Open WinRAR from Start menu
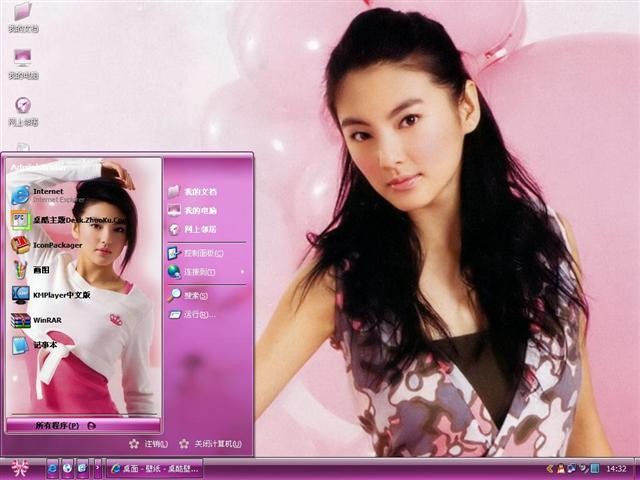The image size is (640, 480). tap(36, 320)
